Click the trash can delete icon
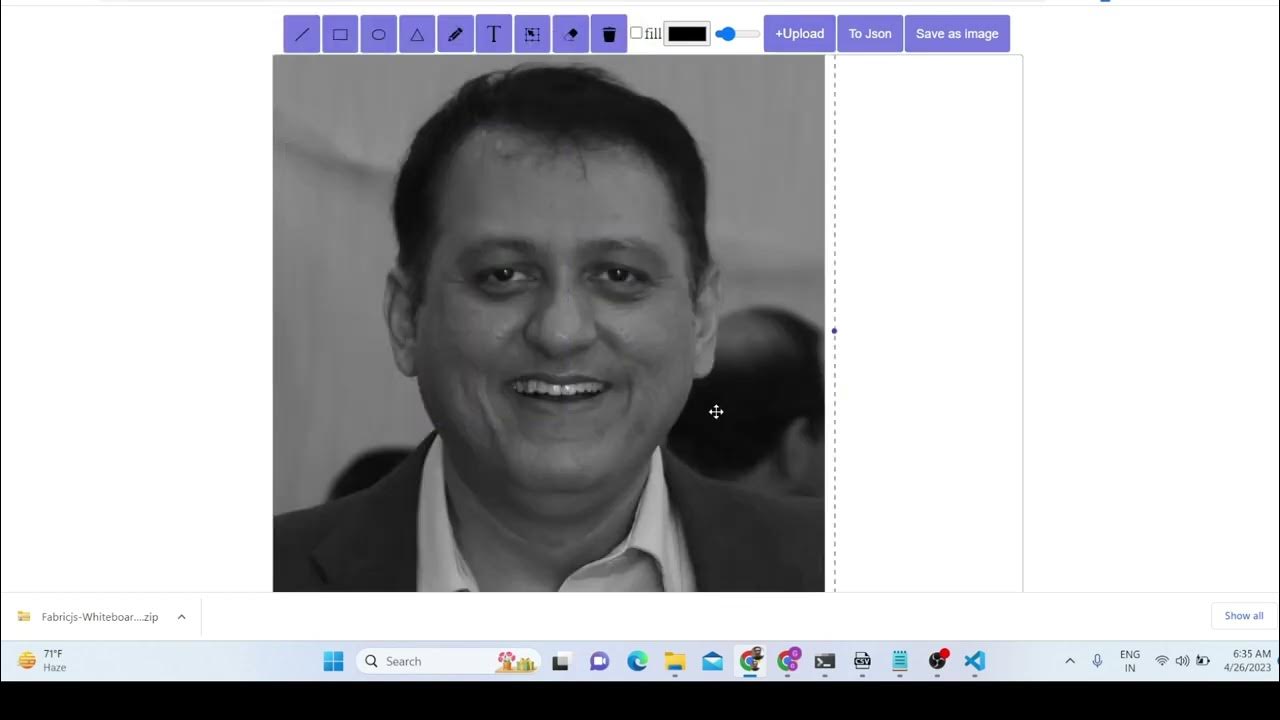 click(609, 34)
